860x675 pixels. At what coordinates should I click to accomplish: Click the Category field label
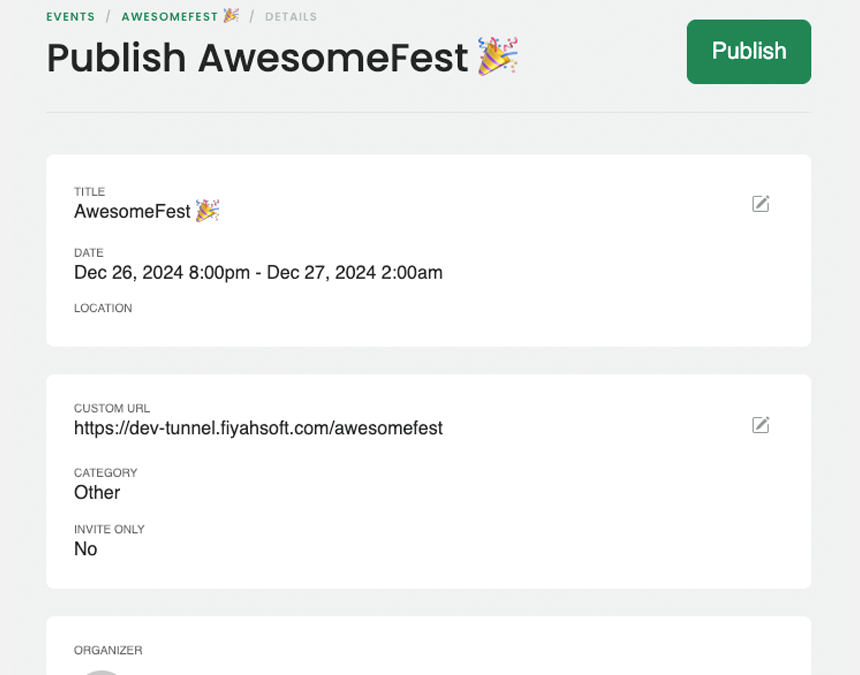point(106,473)
